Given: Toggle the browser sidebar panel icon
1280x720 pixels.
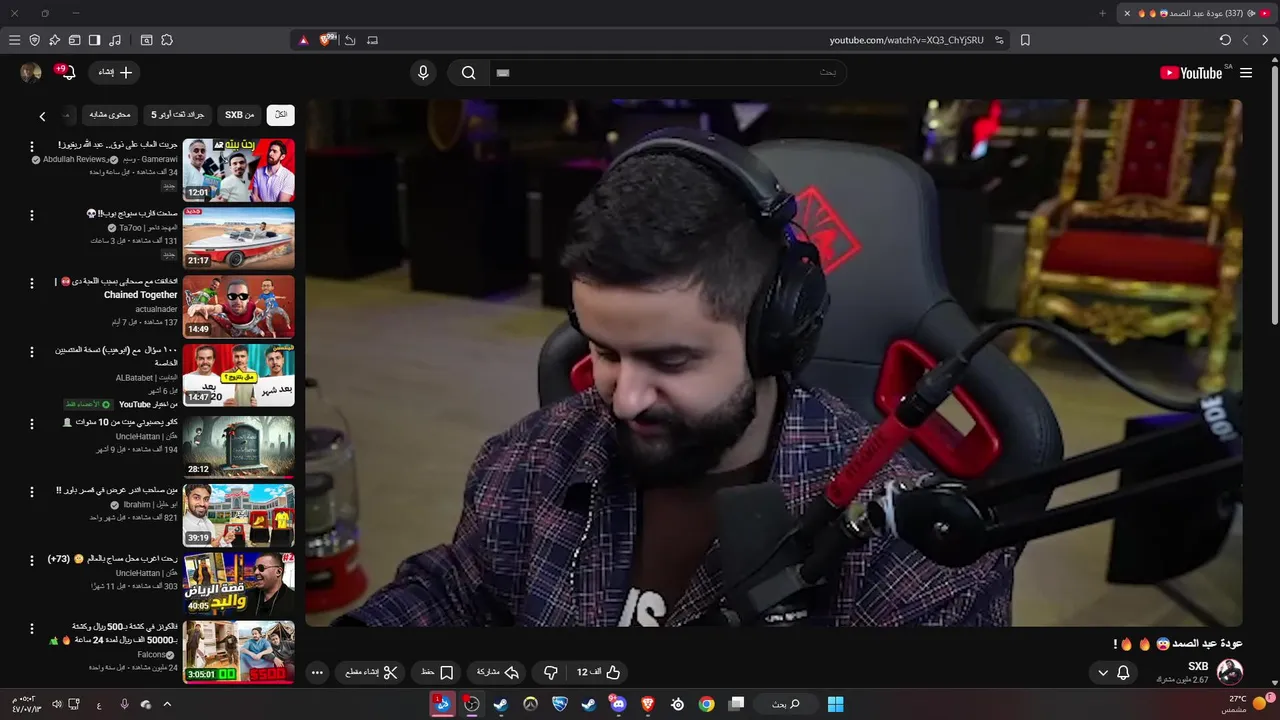Looking at the screenshot, I should point(94,40).
